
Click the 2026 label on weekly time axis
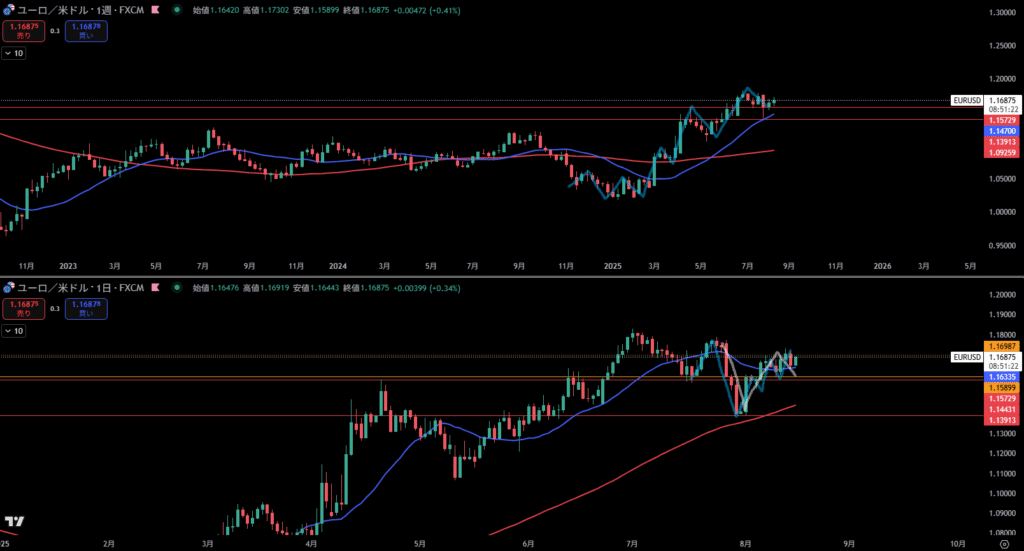(x=882, y=266)
